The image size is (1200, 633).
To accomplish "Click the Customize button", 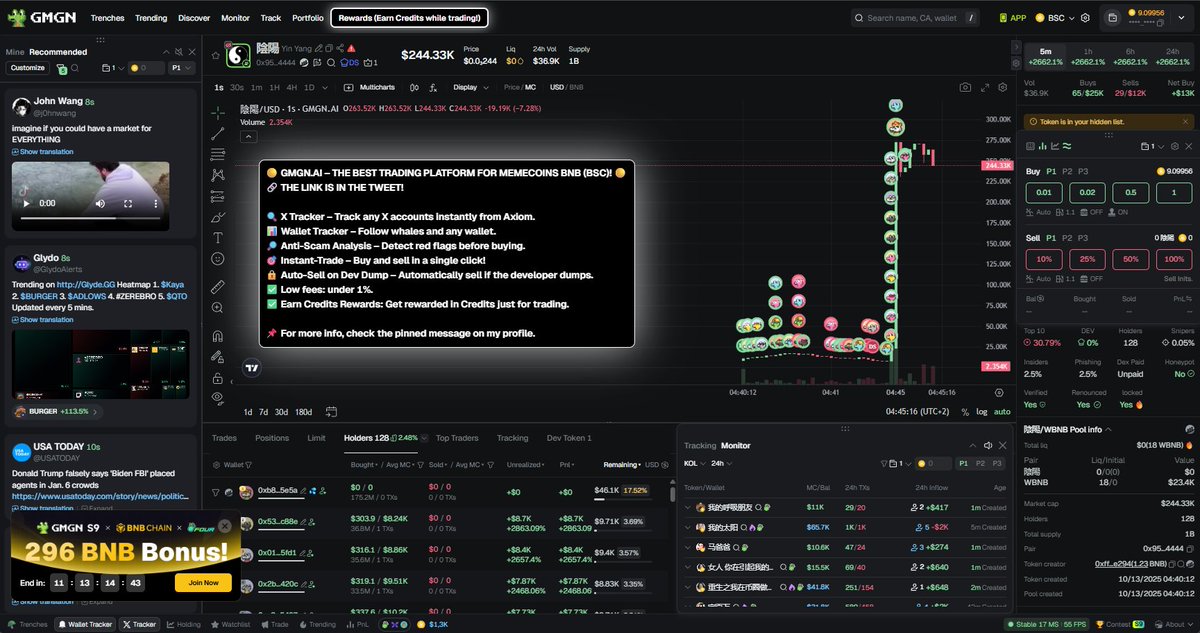I will point(28,68).
